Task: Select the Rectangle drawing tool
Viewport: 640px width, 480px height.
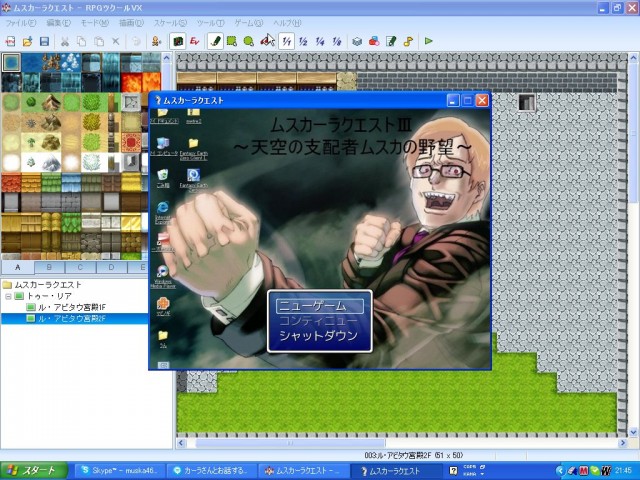Action: [232, 41]
